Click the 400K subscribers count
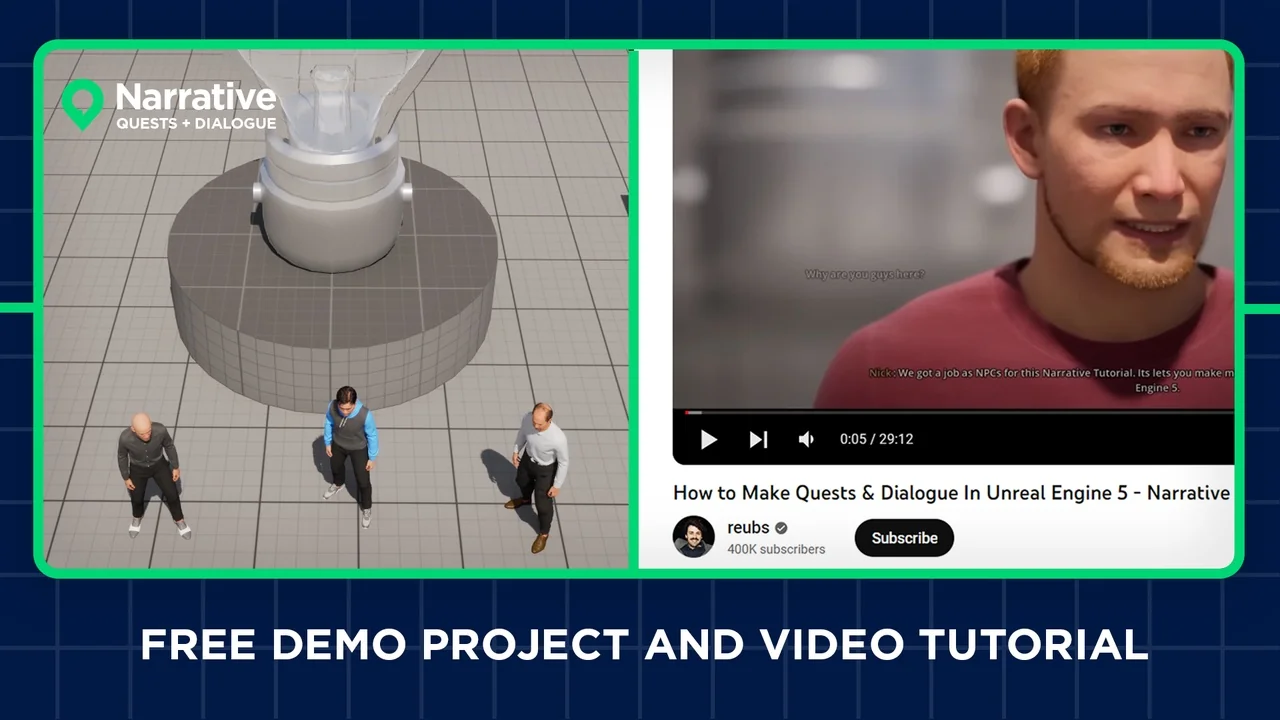The image size is (1280, 720). (776, 549)
